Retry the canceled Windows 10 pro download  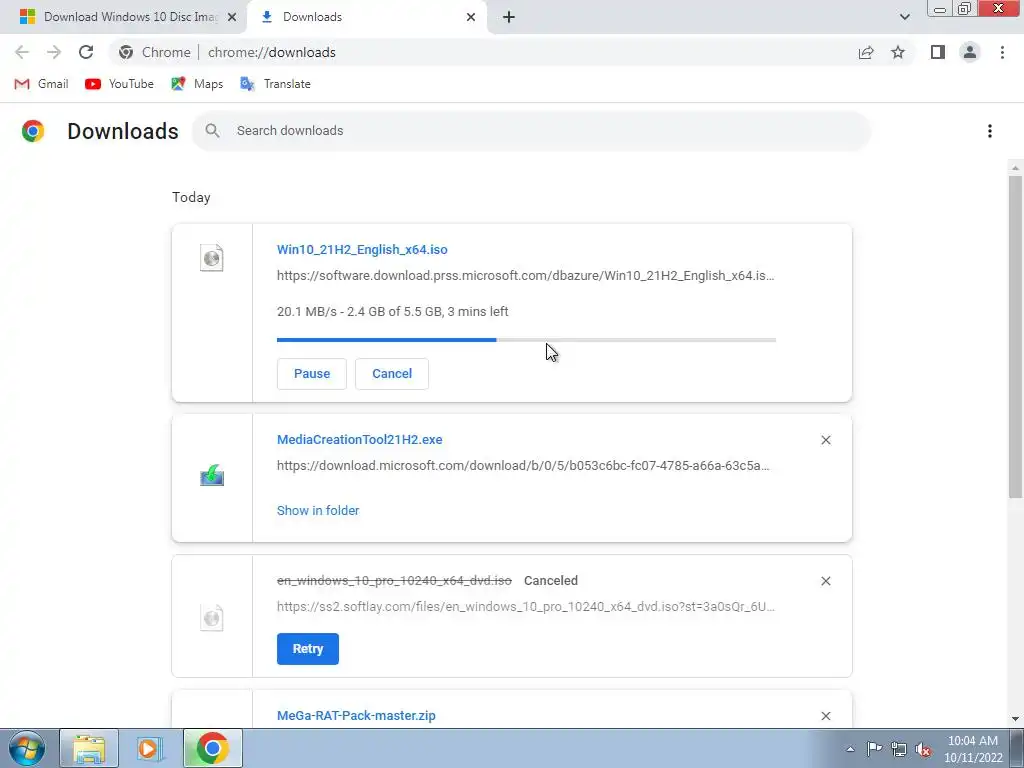click(x=308, y=649)
